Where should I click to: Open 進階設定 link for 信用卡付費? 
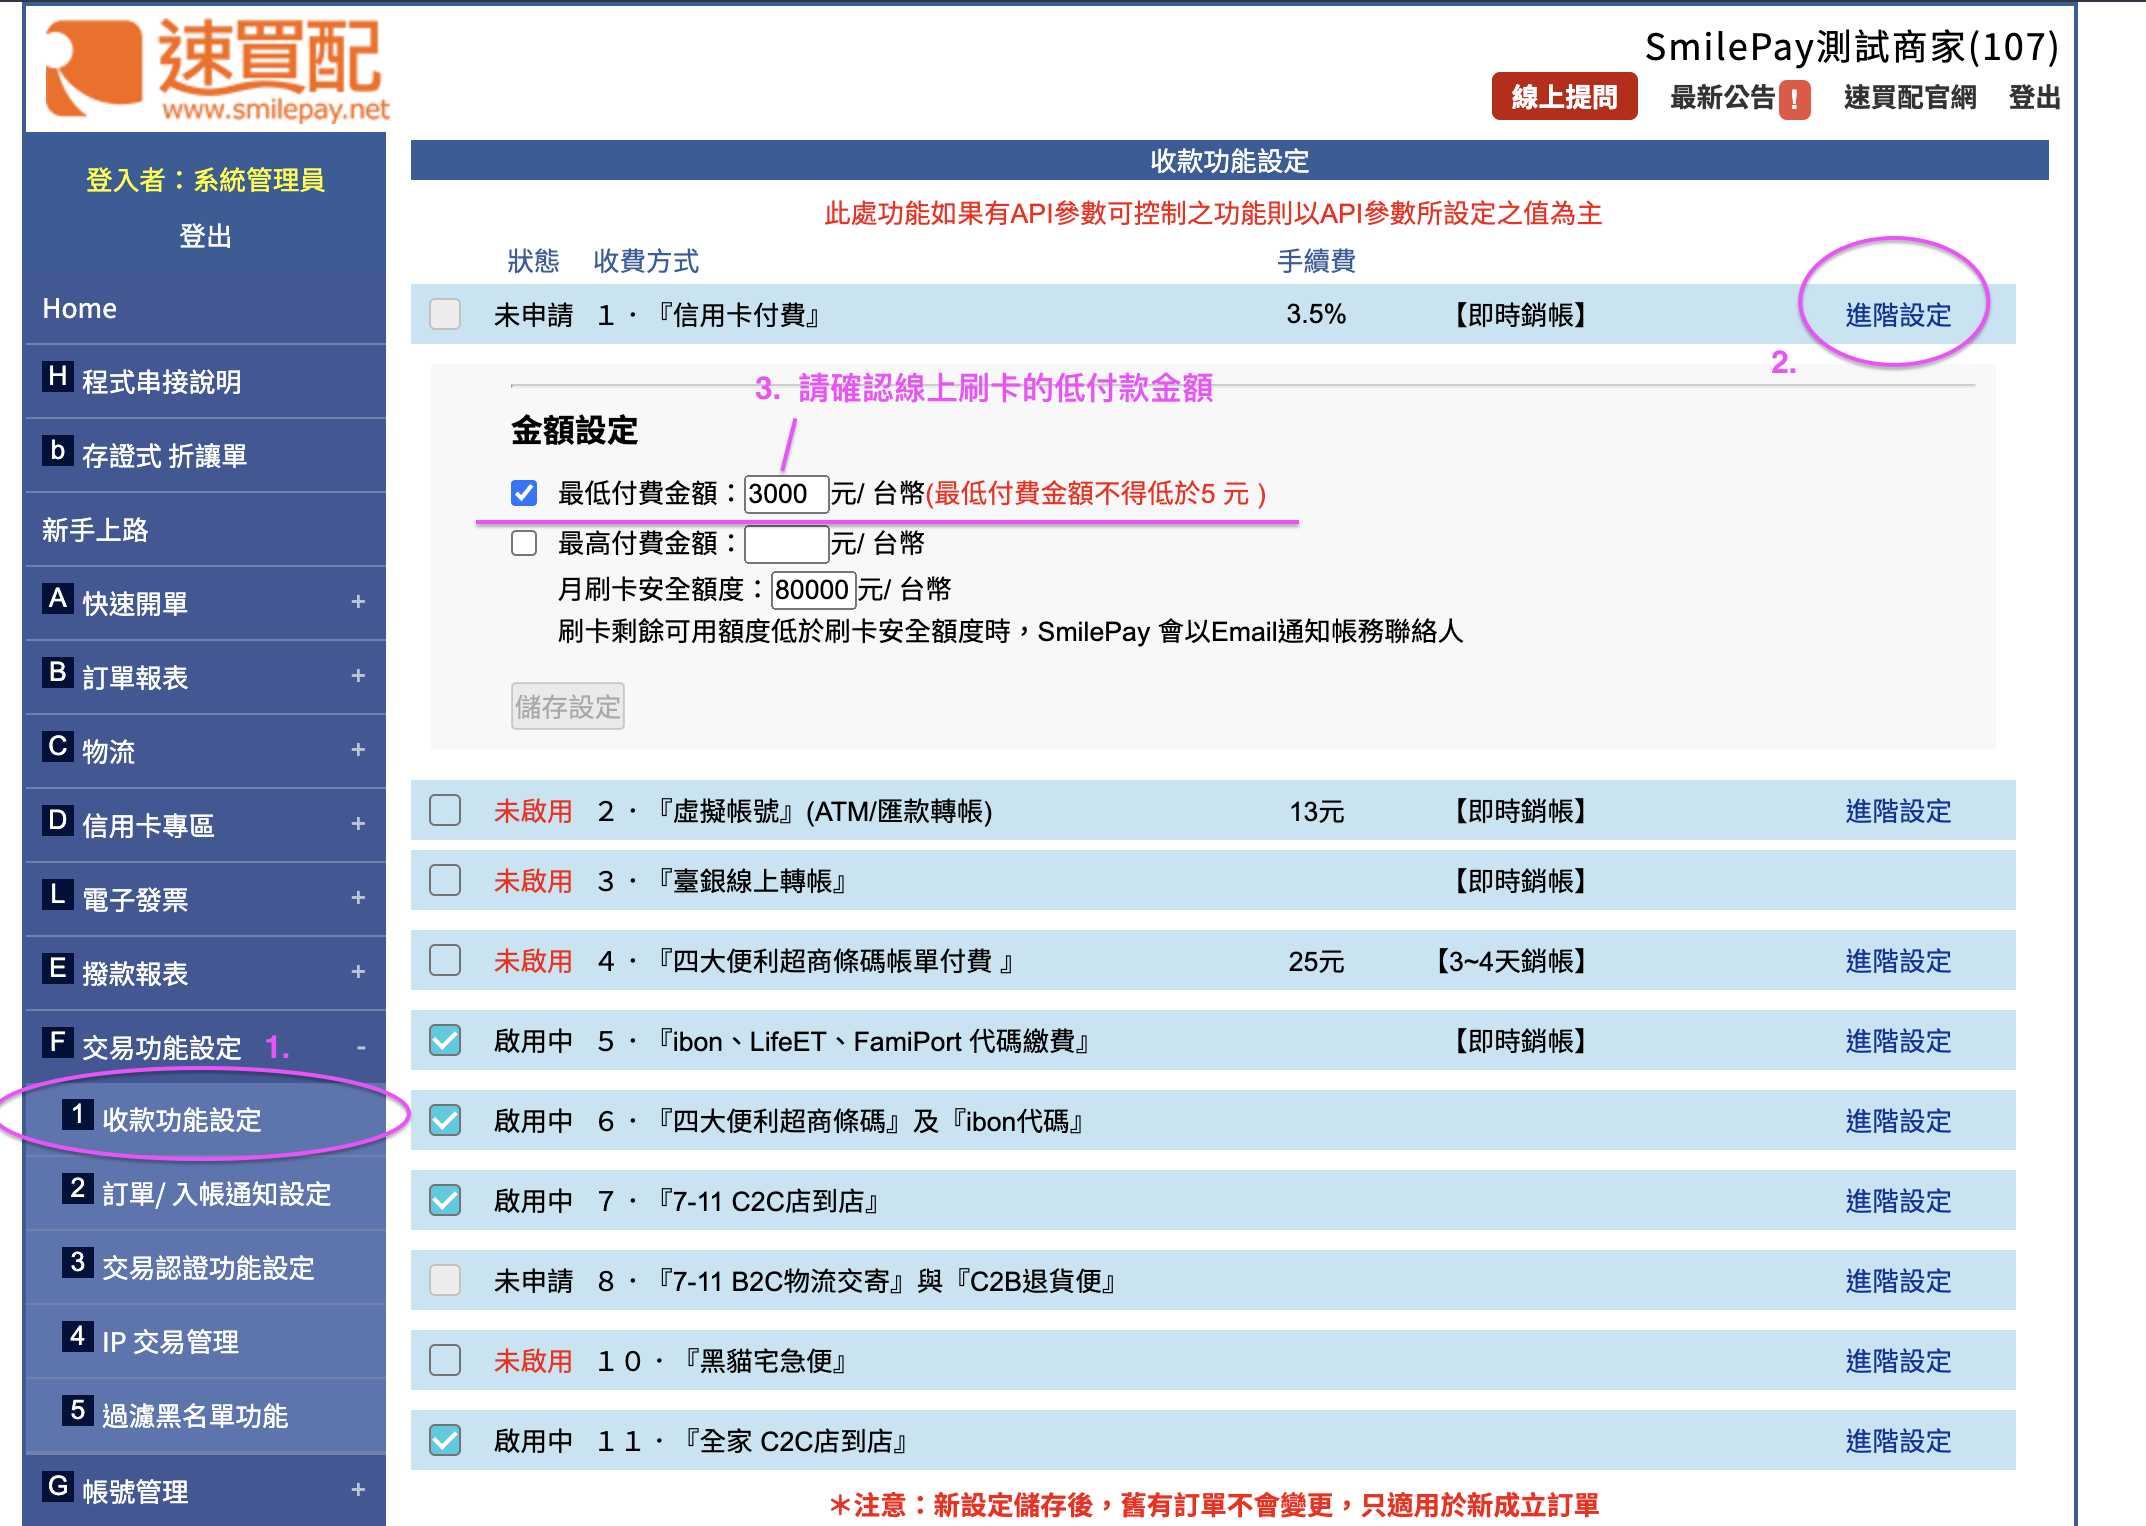click(1897, 315)
